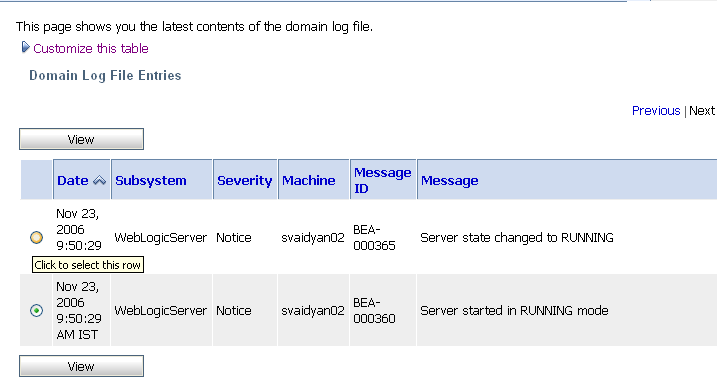Sort by the Message column header
Screen dimensions: 717x377
click(449, 181)
